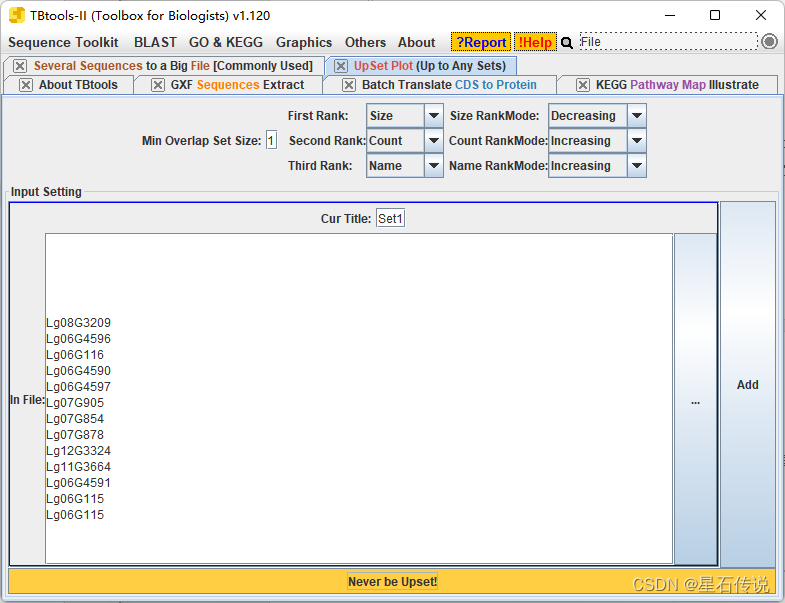785x603 pixels.
Task: Click the Lg11G3664 entry
Action: (79, 467)
